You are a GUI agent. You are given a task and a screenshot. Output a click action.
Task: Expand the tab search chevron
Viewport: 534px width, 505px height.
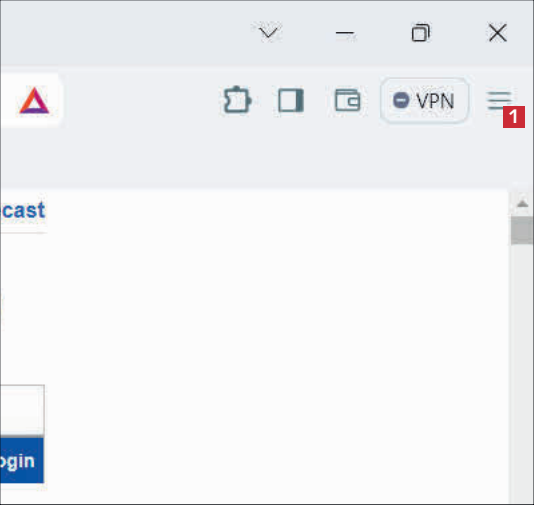[x=269, y=33]
